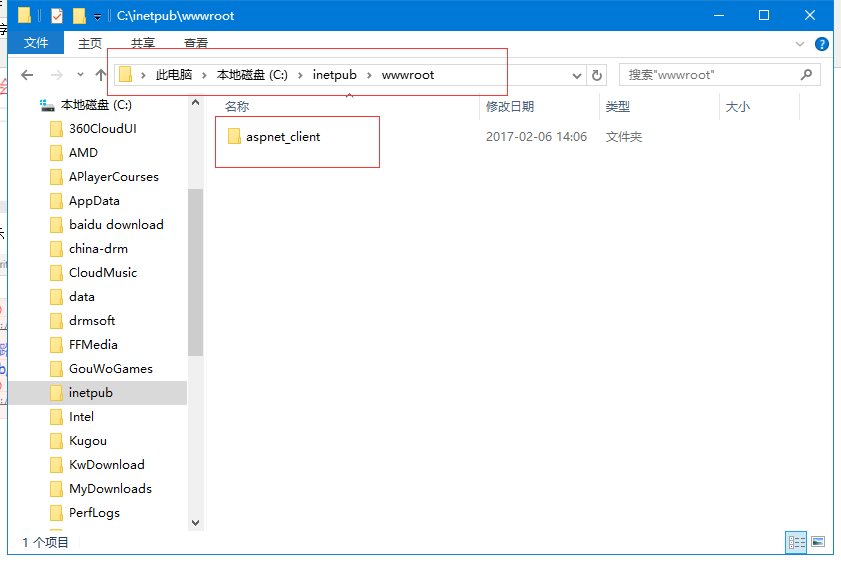Maximize the wwwroot Explorer window
This screenshot has height=562, width=841.
point(764,16)
